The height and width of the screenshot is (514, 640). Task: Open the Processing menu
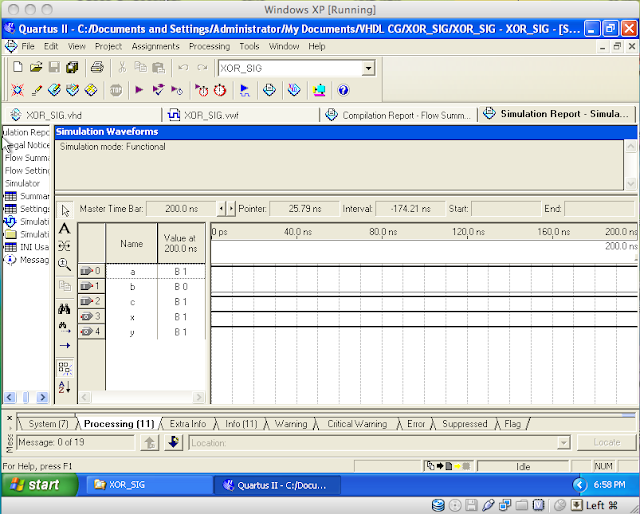(209, 46)
